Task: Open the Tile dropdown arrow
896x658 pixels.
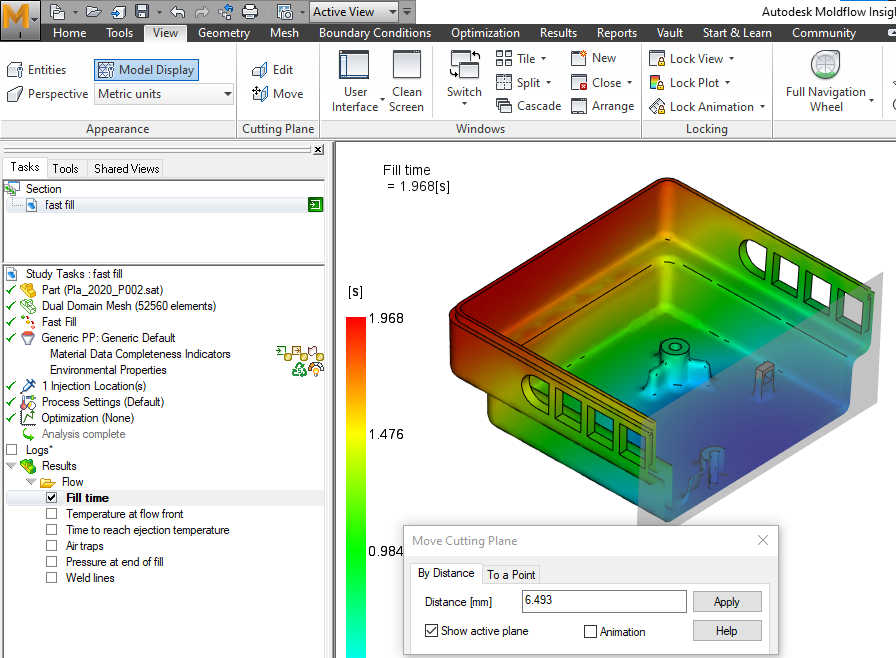Action: point(541,58)
